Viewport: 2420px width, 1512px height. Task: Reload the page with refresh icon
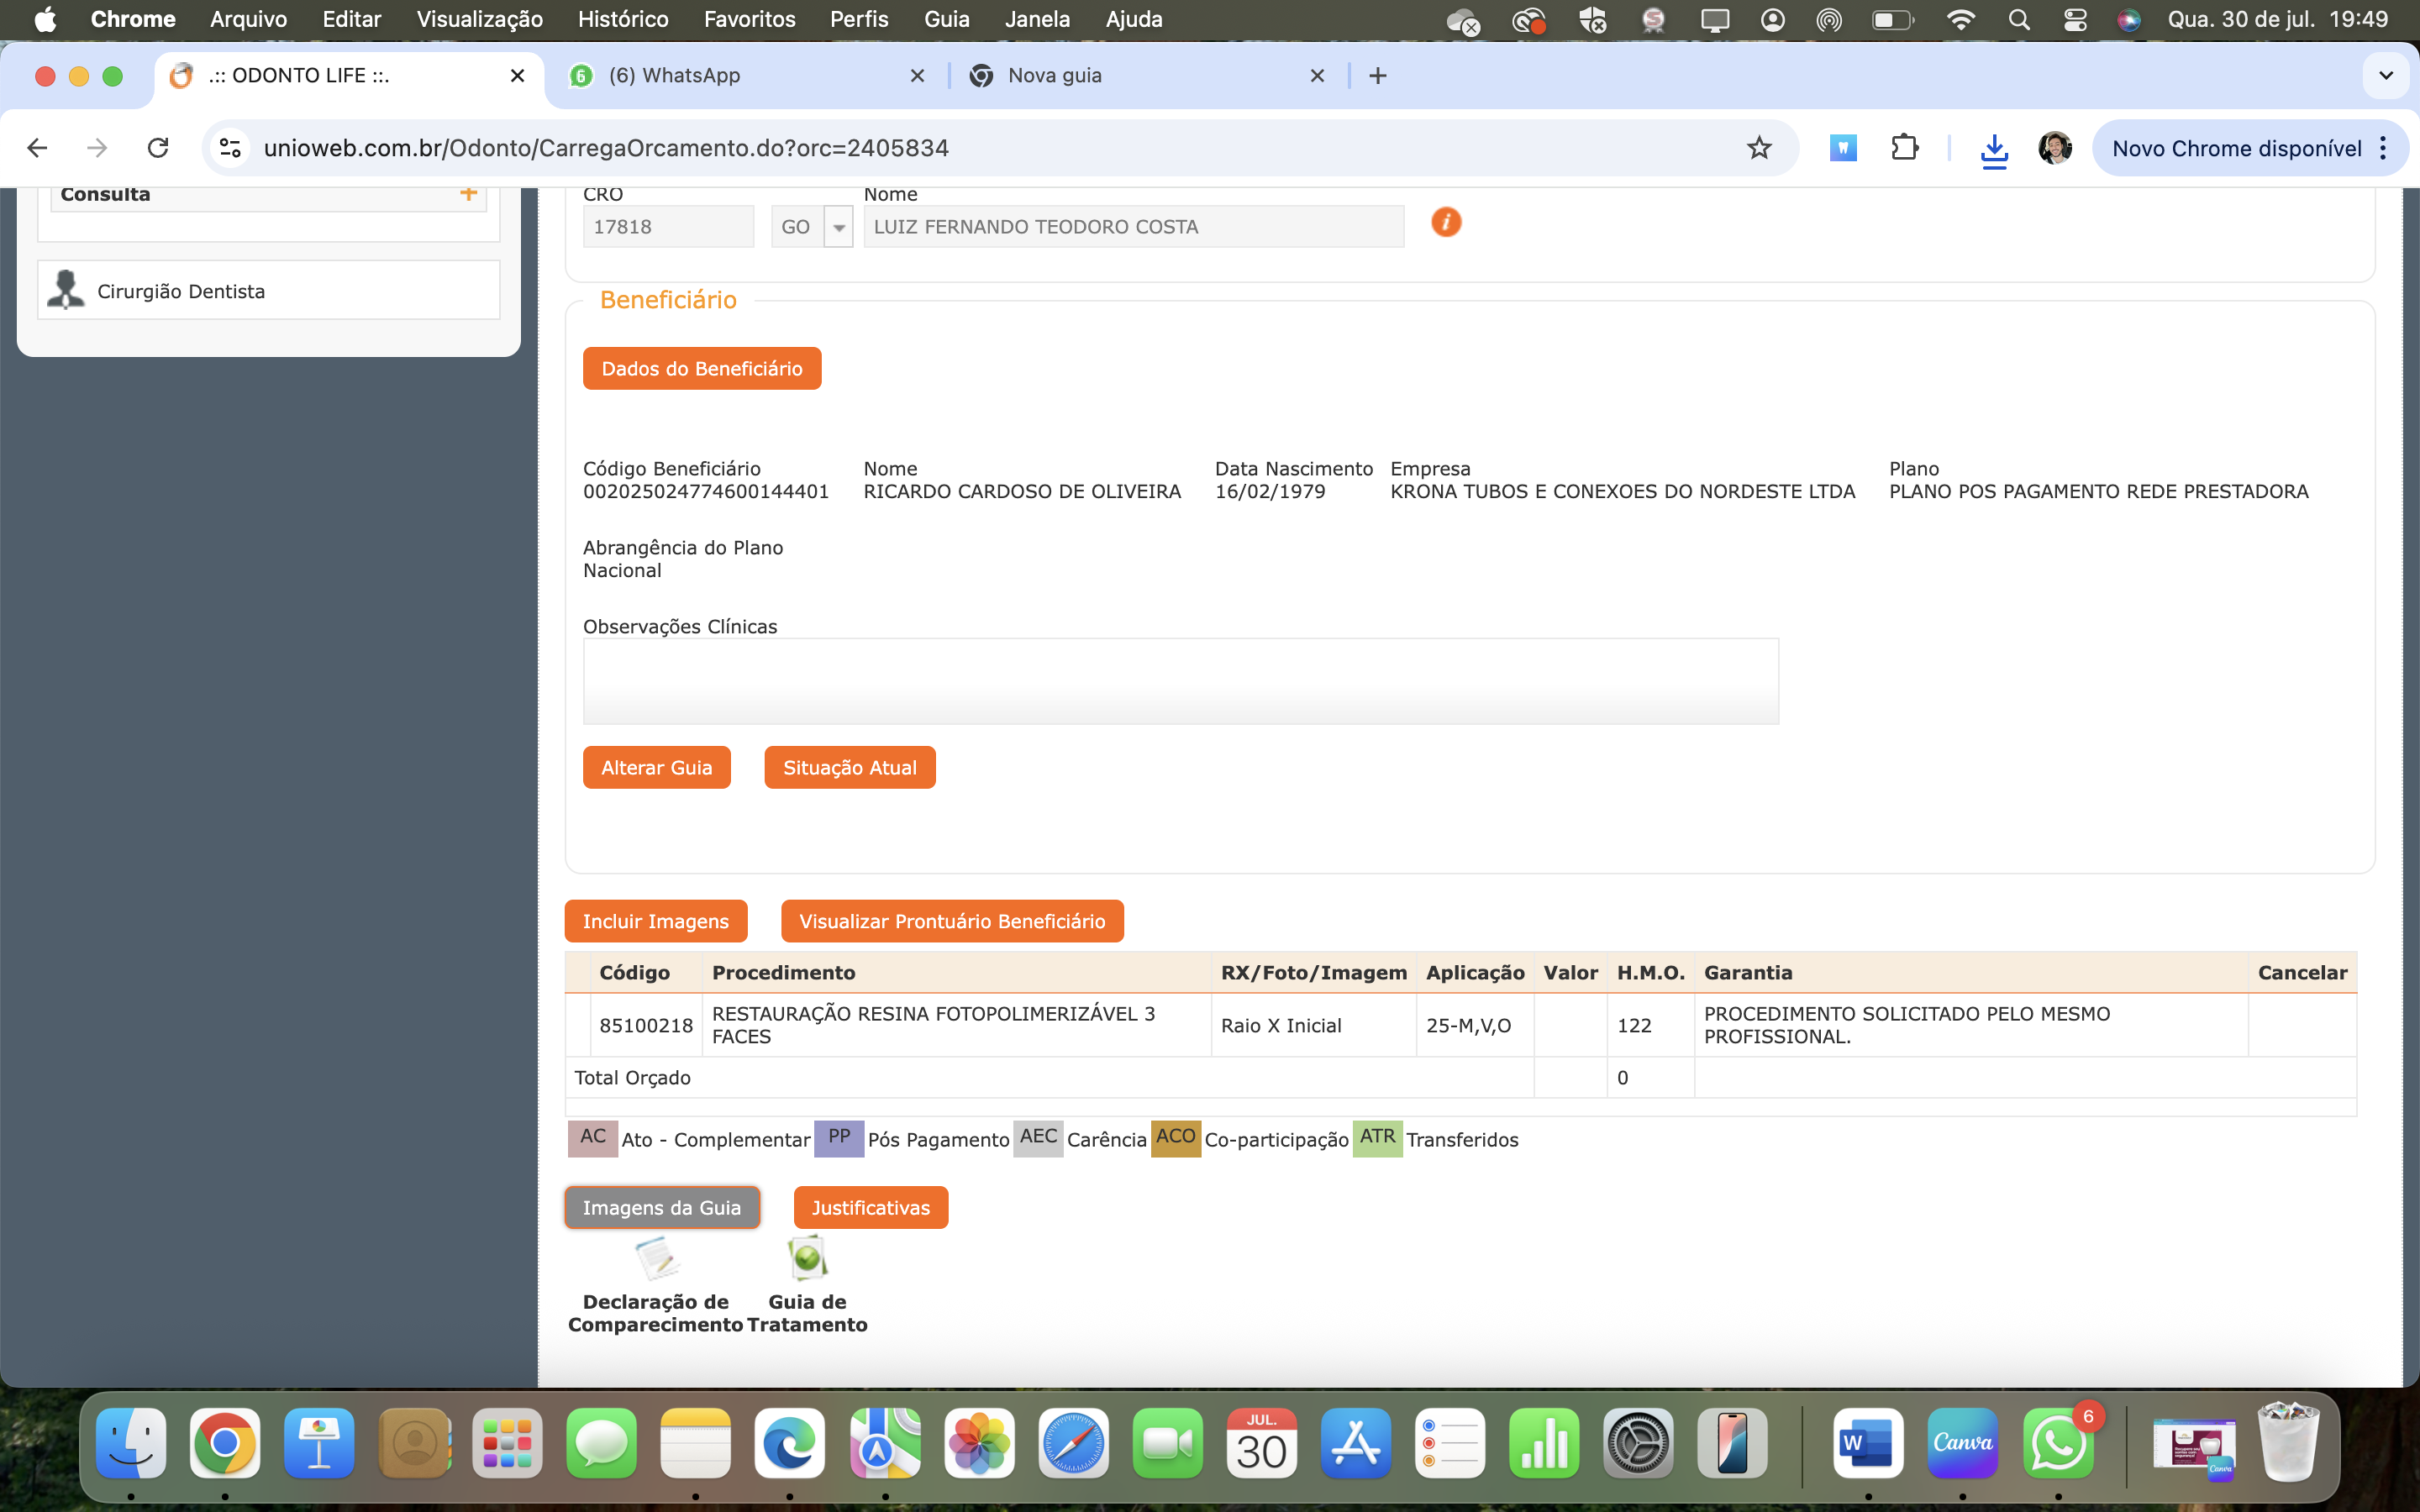coord(158,148)
